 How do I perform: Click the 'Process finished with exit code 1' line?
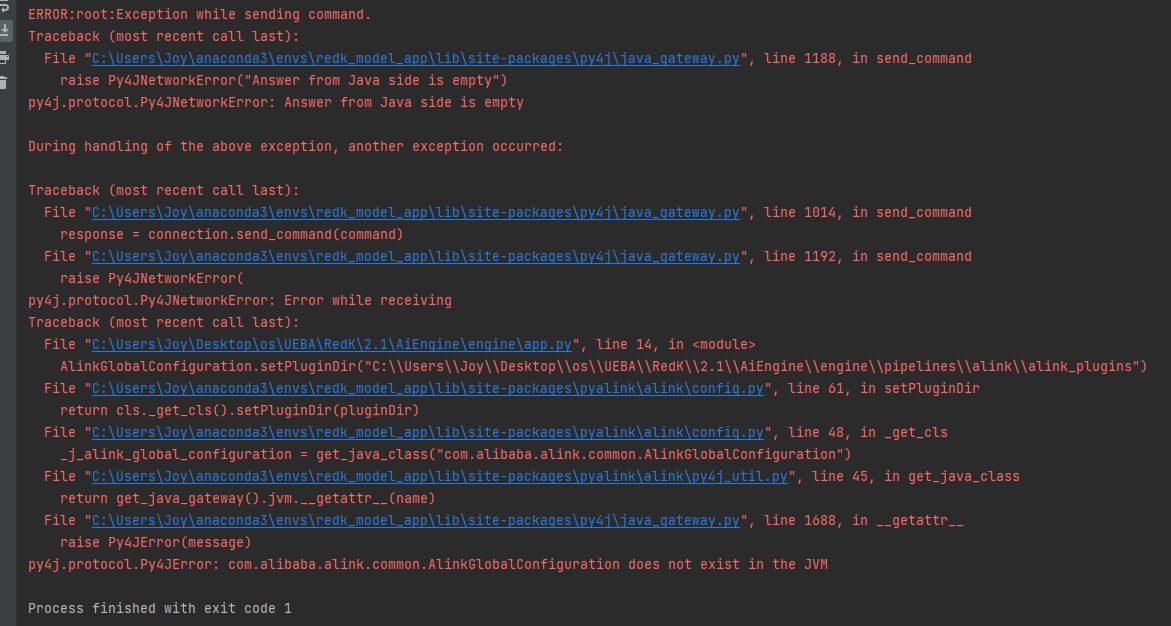pyautogui.click(x=160, y=609)
